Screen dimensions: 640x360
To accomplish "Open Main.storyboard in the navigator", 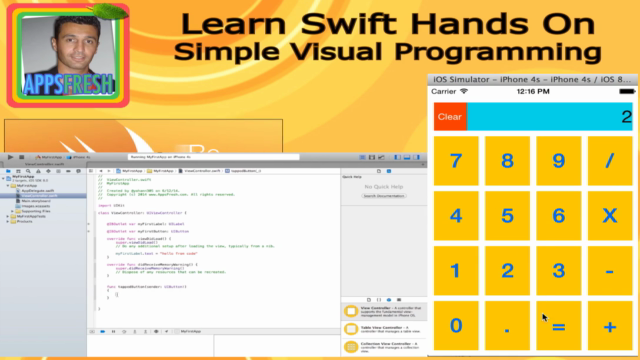I will pos(33,201).
